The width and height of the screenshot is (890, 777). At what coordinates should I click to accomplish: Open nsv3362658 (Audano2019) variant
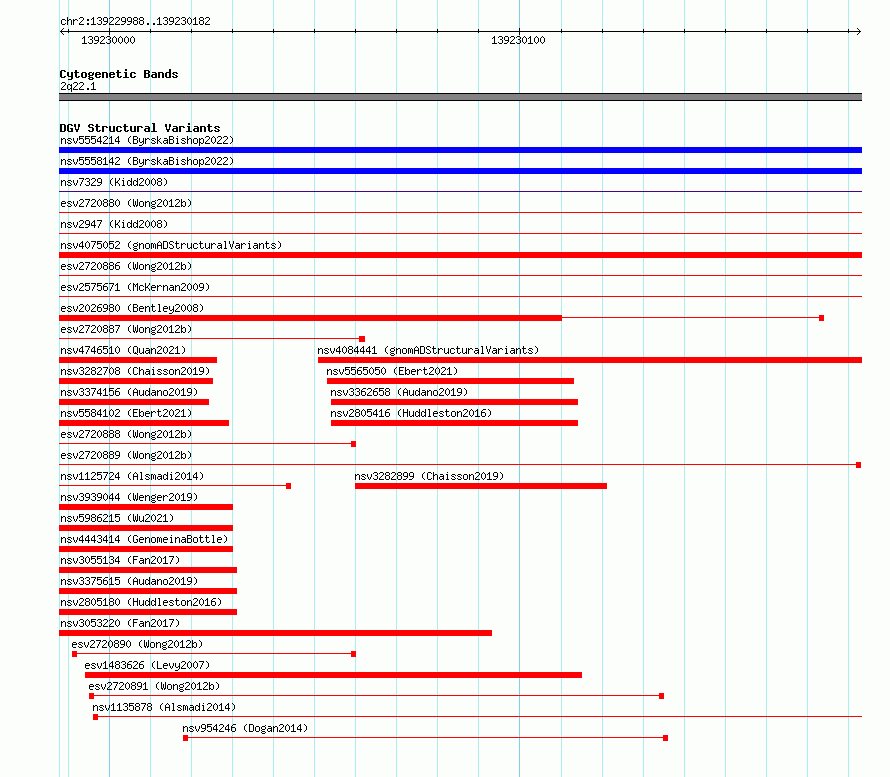click(399, 392)
